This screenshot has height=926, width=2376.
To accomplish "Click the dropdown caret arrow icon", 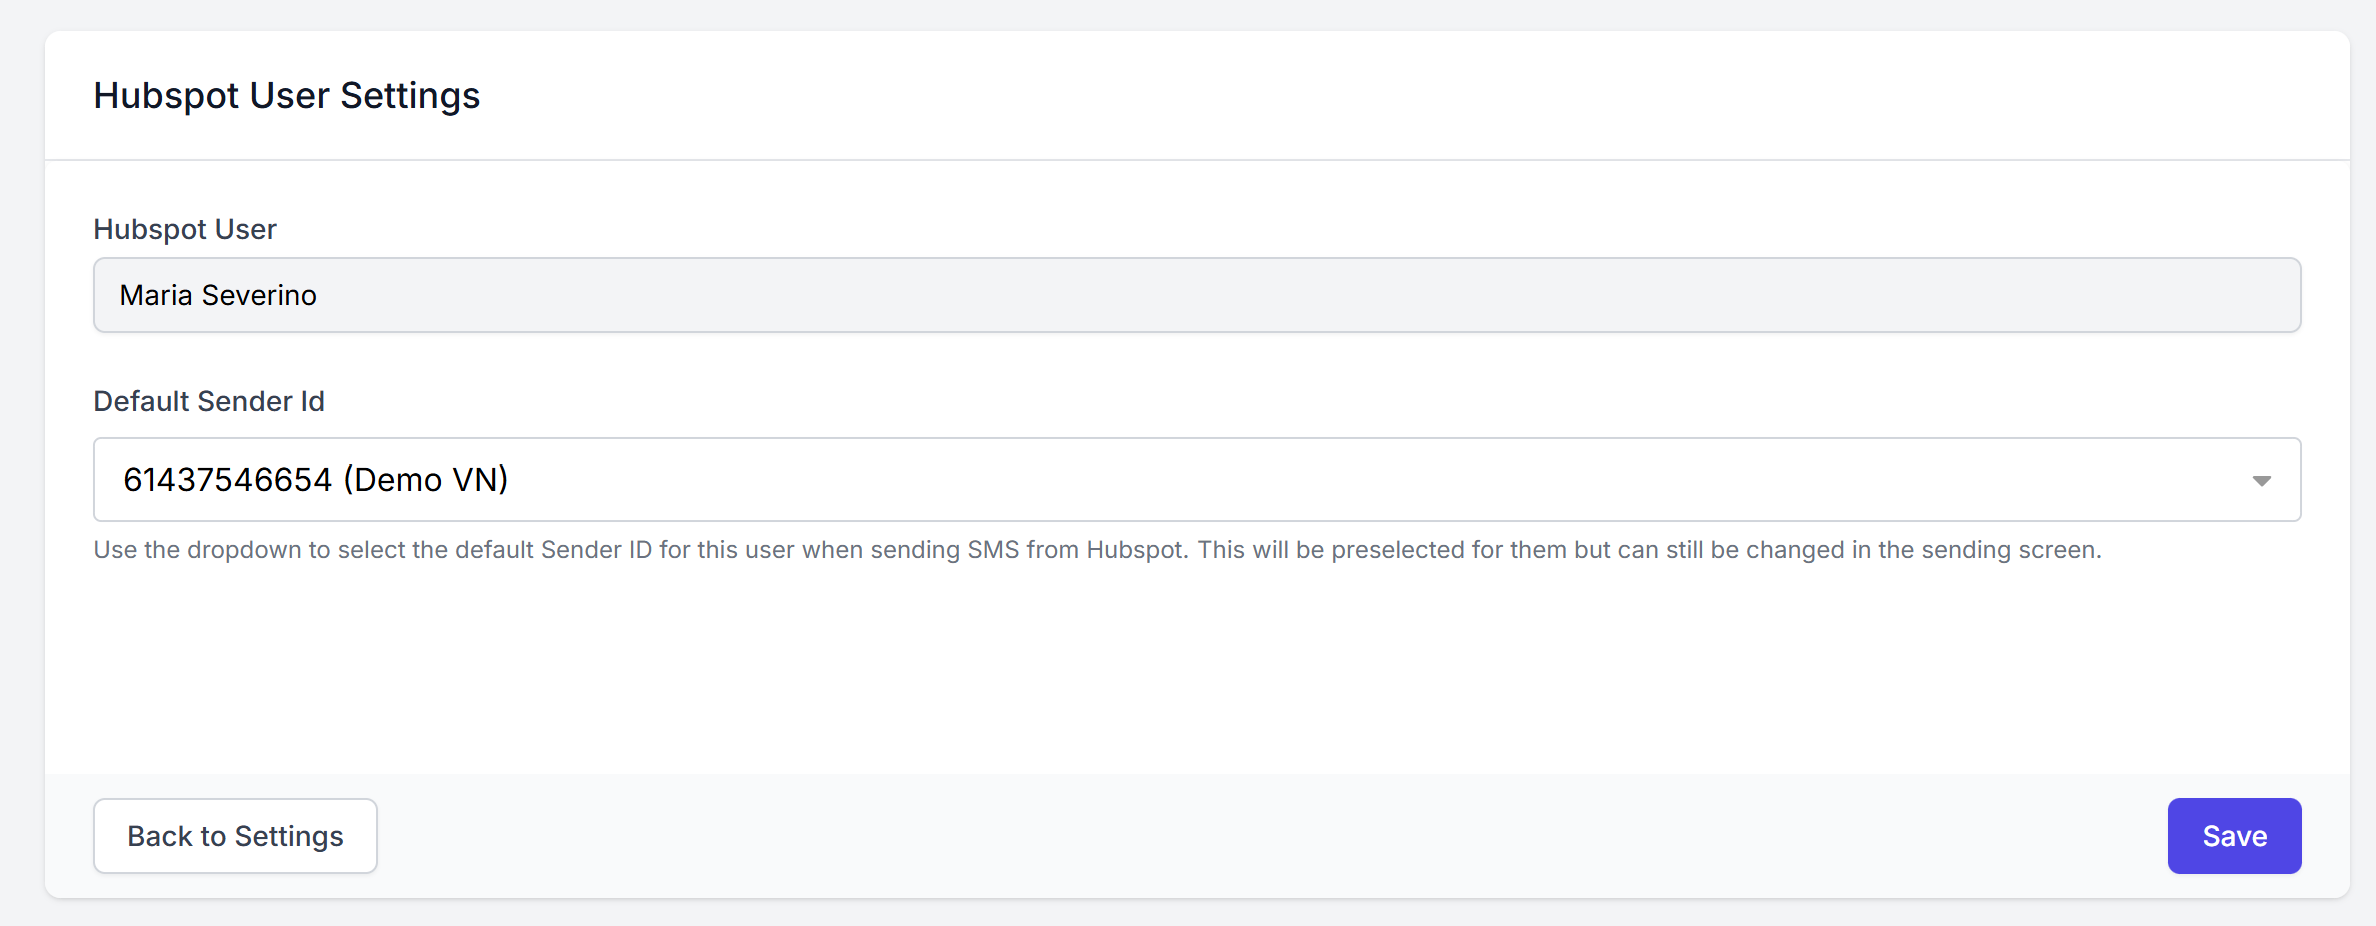I will [2261, 481].
